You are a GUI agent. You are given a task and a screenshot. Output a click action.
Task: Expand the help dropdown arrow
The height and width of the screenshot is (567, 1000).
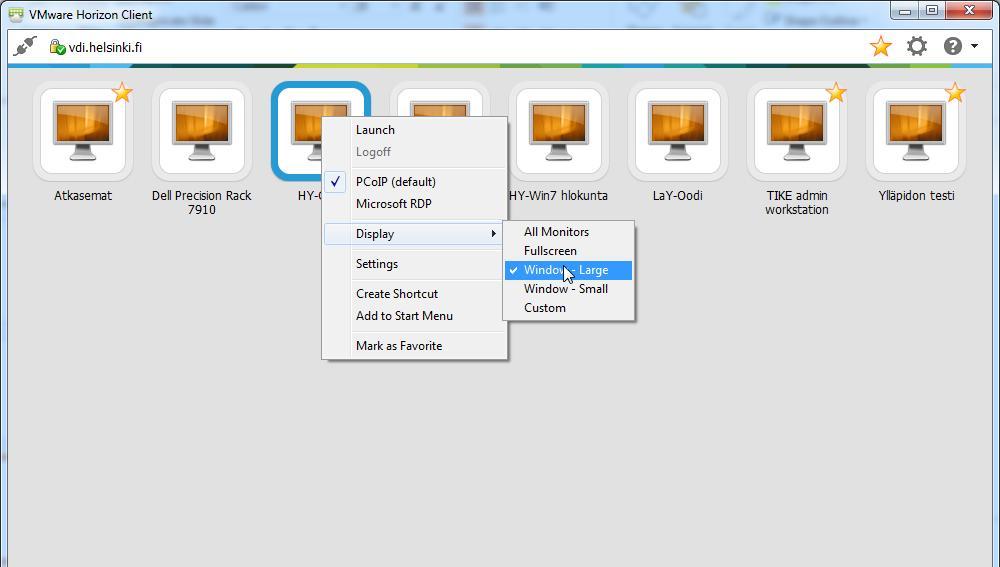pos(974,46)
